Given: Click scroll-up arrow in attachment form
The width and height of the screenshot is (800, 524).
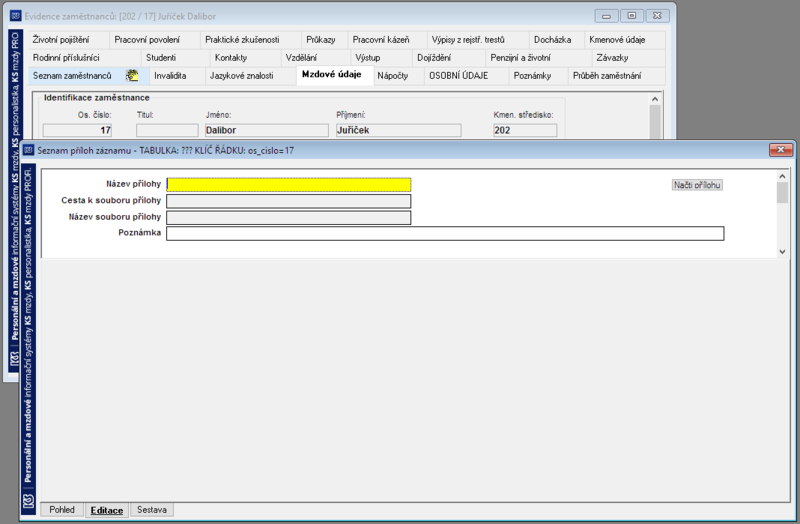Looking at the screenshot, I should 782,177.
